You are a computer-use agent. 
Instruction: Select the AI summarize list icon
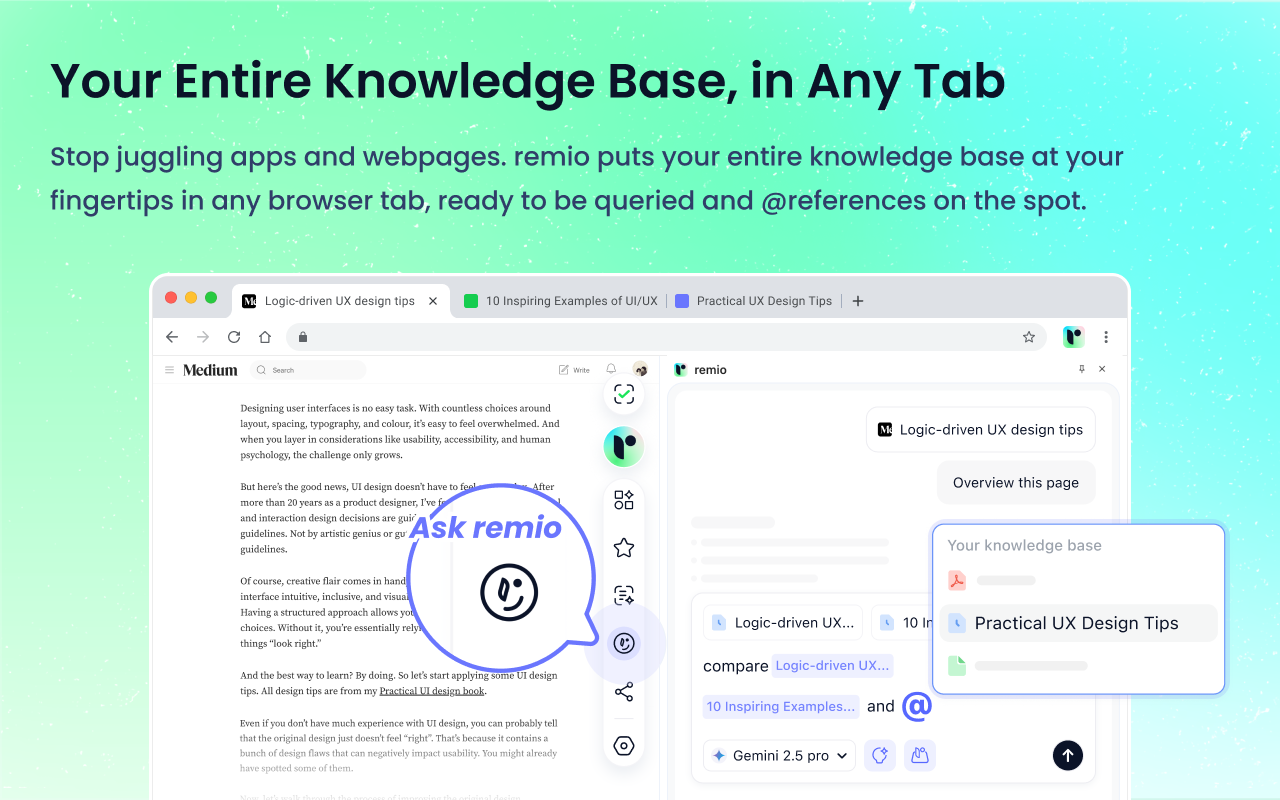(623, 594)
